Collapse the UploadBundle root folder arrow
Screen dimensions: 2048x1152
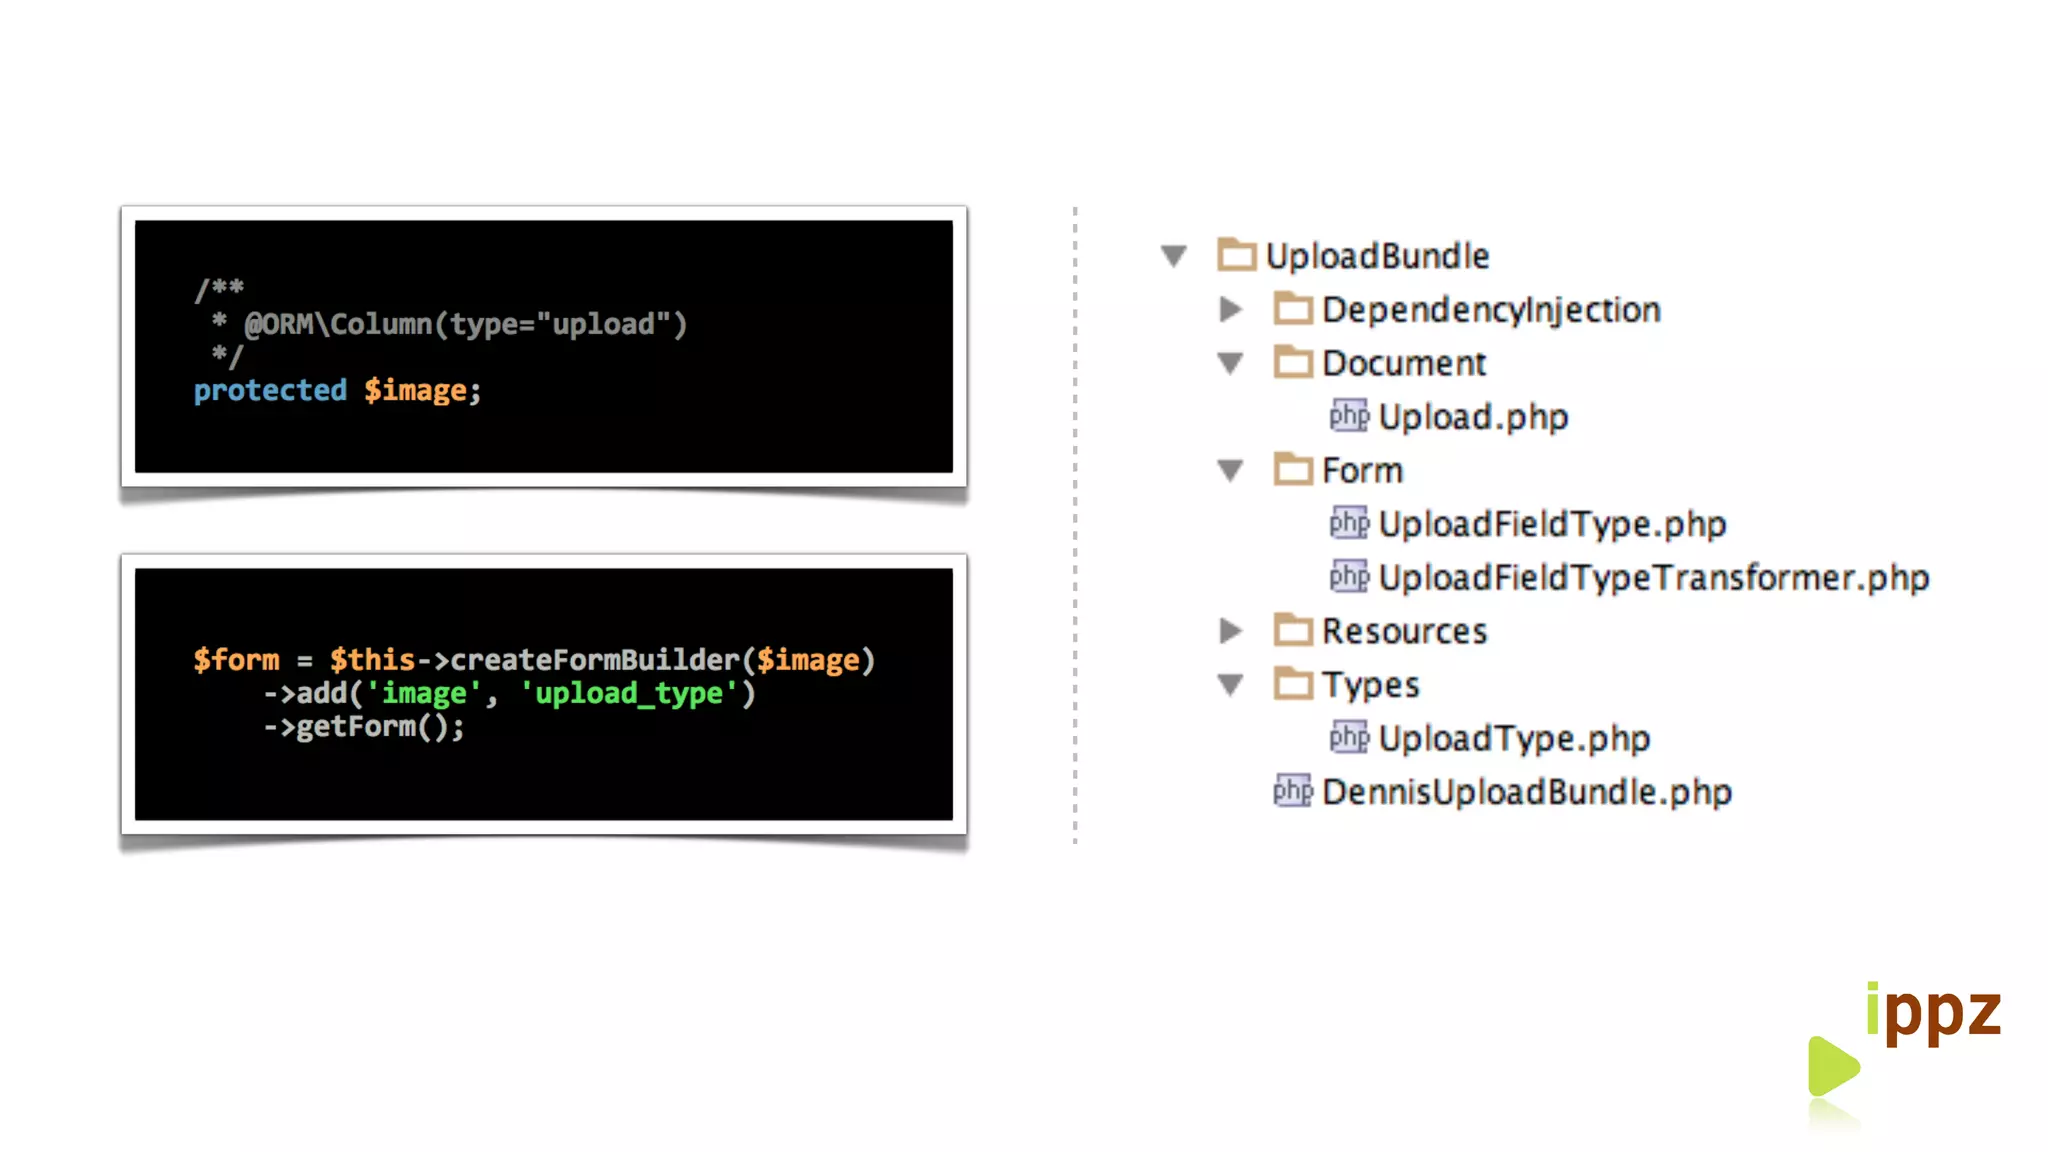tap(1174, 256)
